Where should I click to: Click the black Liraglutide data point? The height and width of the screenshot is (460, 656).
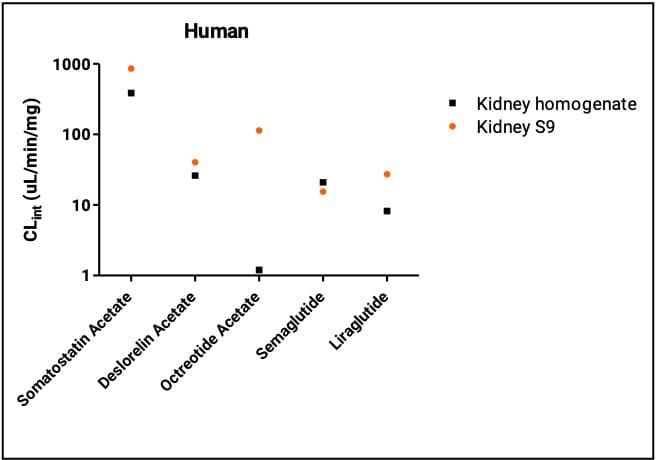click(387, 211)
